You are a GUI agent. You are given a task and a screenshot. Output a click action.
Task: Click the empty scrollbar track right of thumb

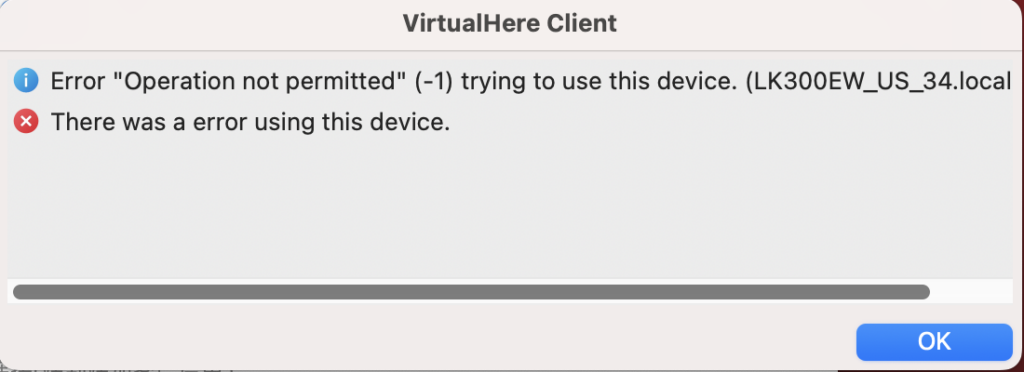(972, 292)
